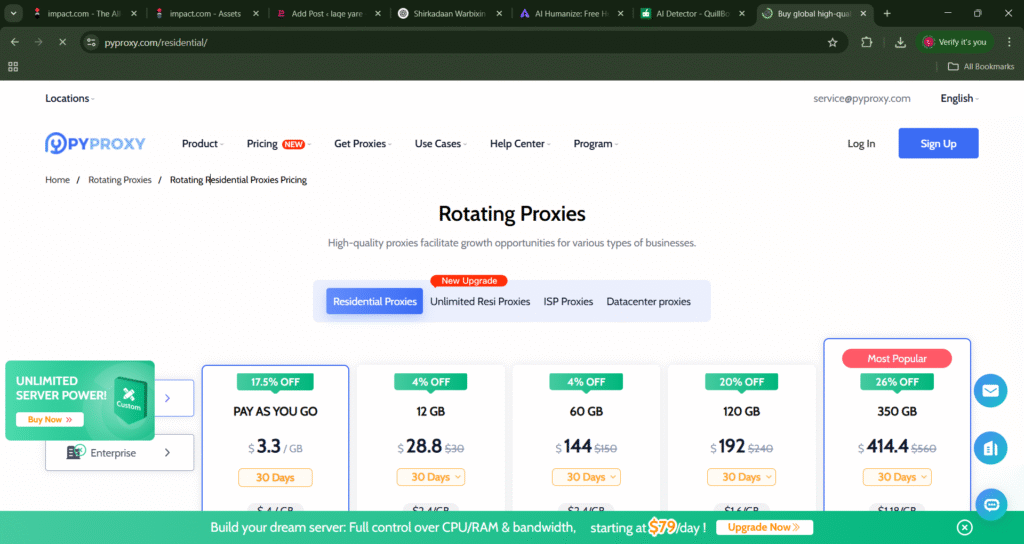Select the Datacenter proxies tab
Viewport: 1024px width, 544px height.
click(x=648, y=301)
